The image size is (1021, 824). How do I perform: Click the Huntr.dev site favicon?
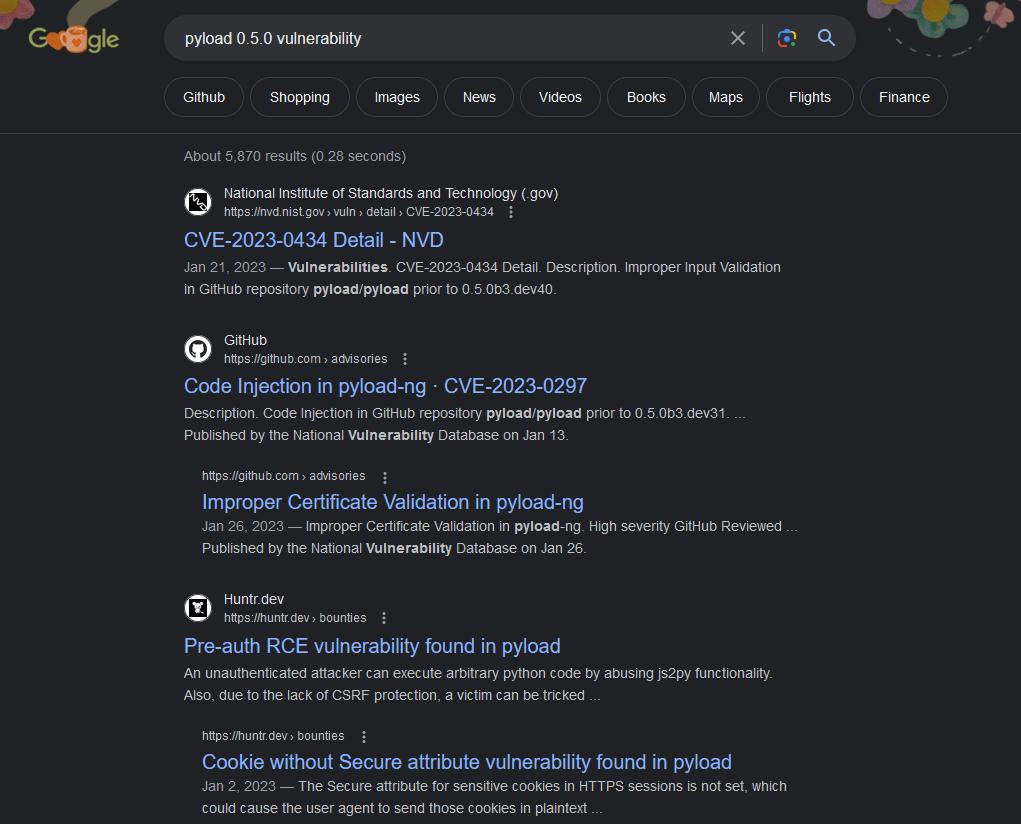198,608
